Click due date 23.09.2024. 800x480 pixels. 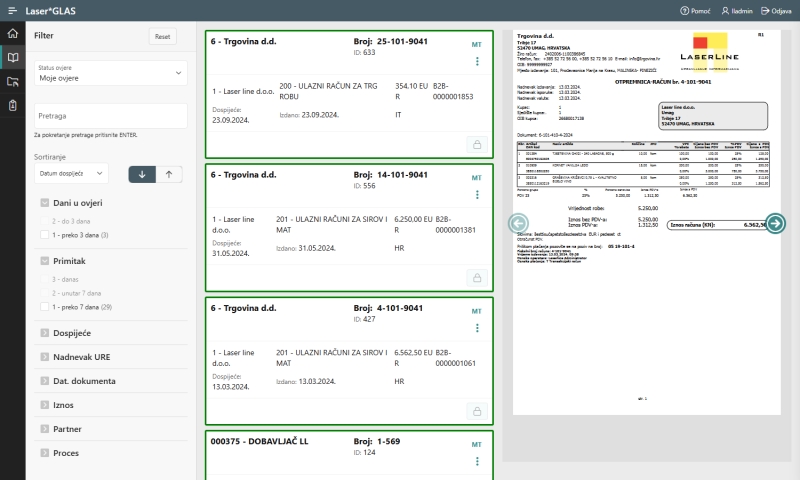point(231,120)
